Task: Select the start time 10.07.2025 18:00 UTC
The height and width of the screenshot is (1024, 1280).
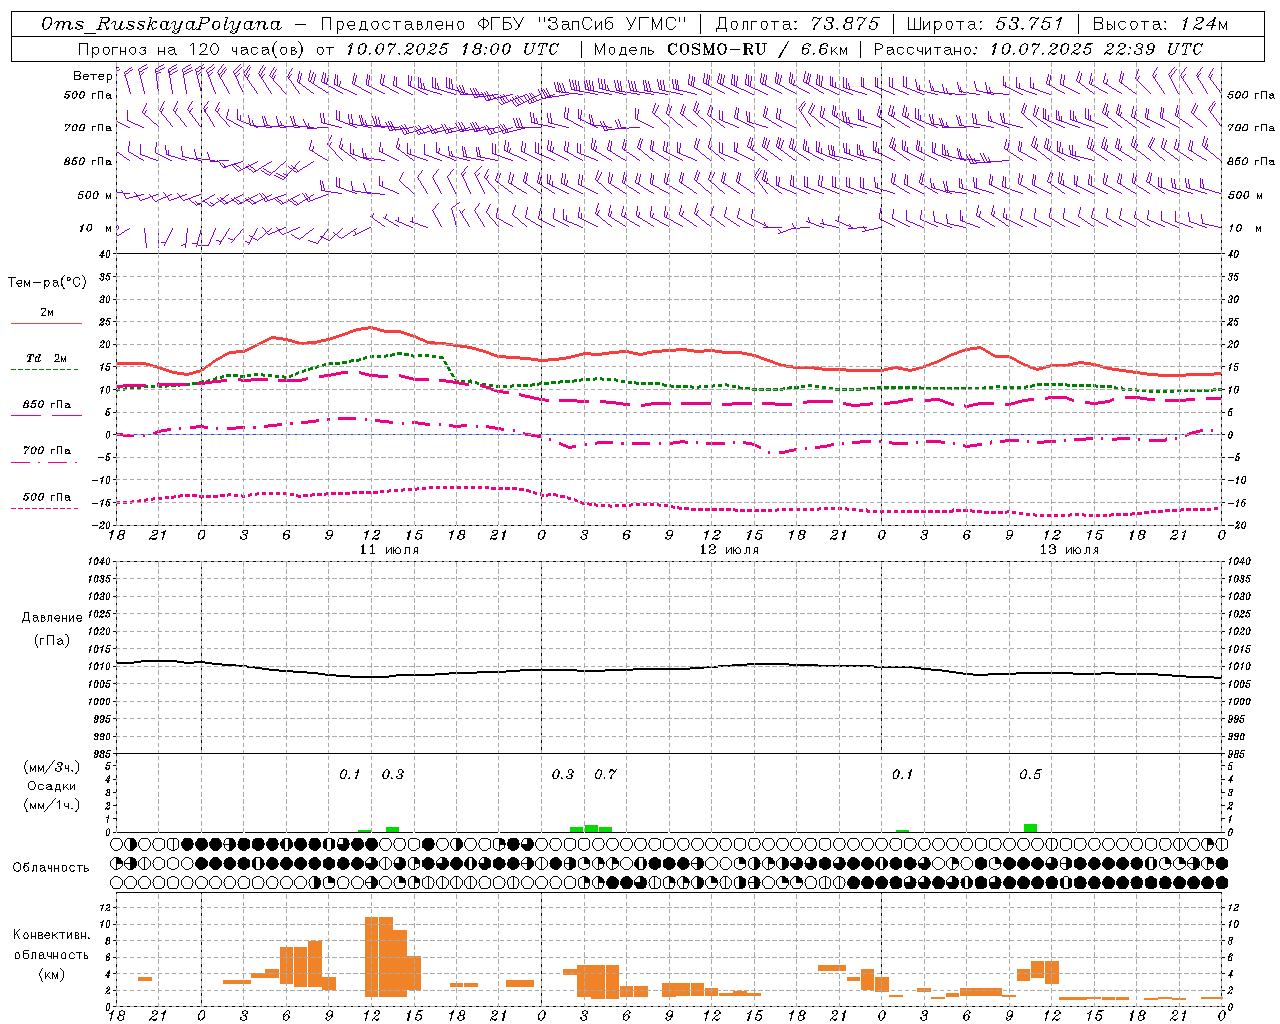Action: [452, 49]
